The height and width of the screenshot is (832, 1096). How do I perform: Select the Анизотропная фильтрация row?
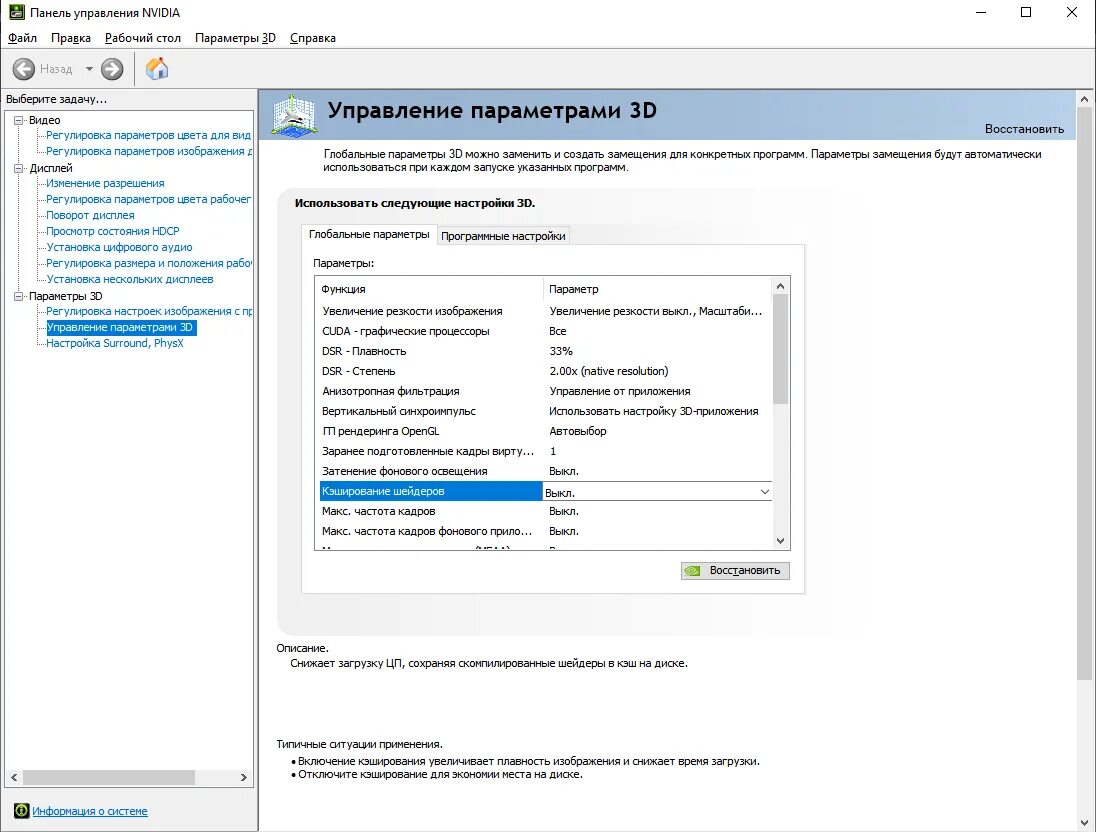[545, 392]
